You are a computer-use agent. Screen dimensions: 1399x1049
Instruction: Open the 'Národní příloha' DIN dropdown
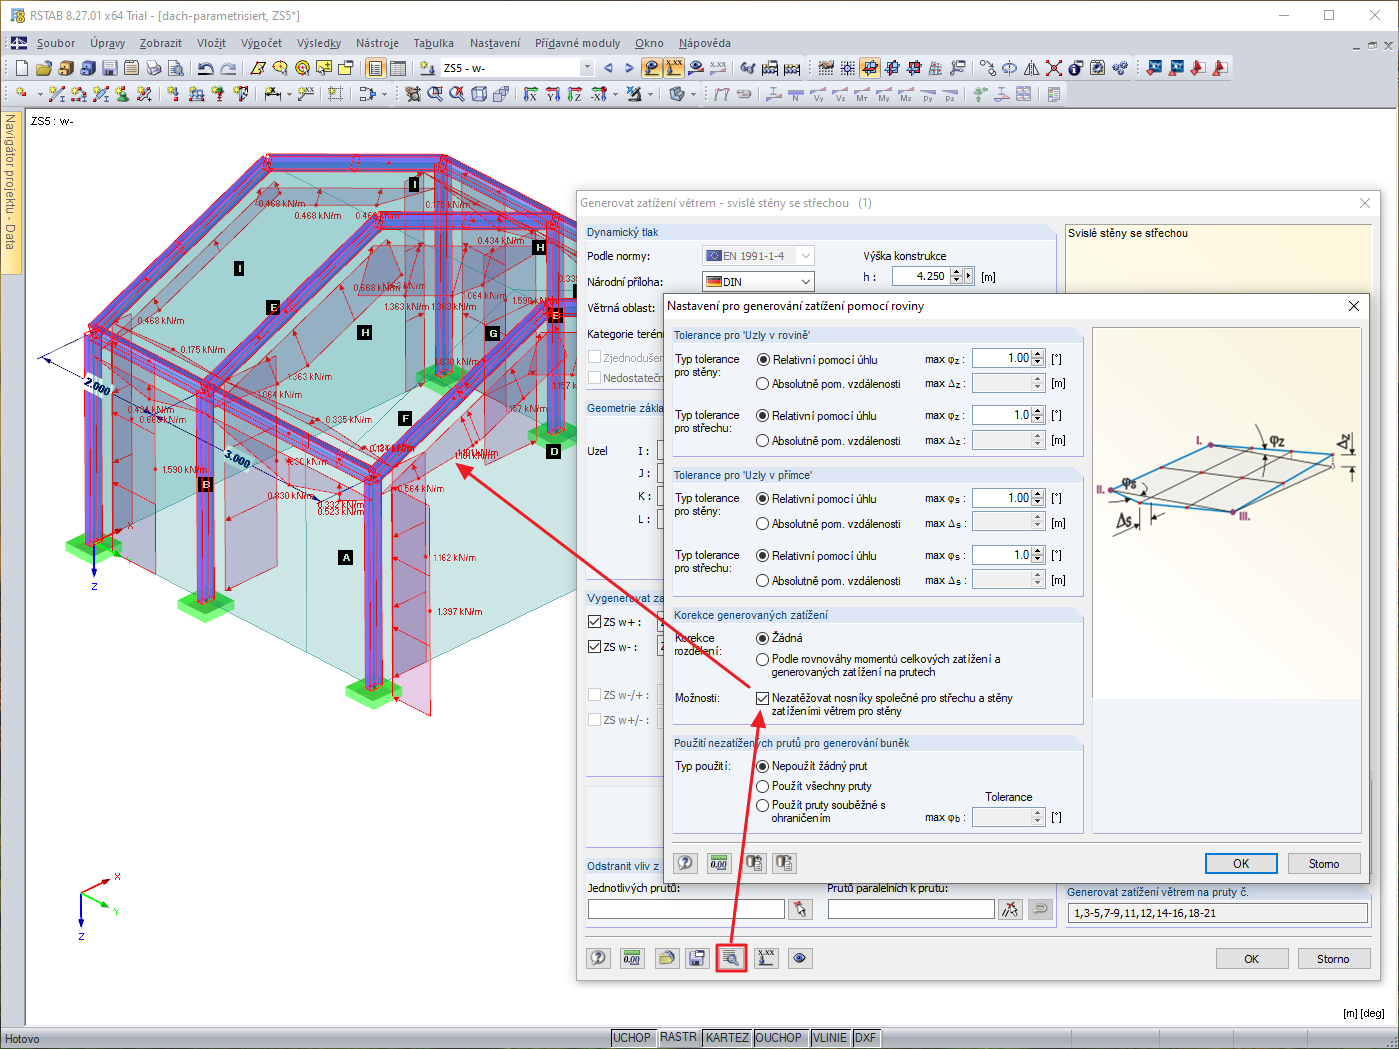click(x=806, y=282)
